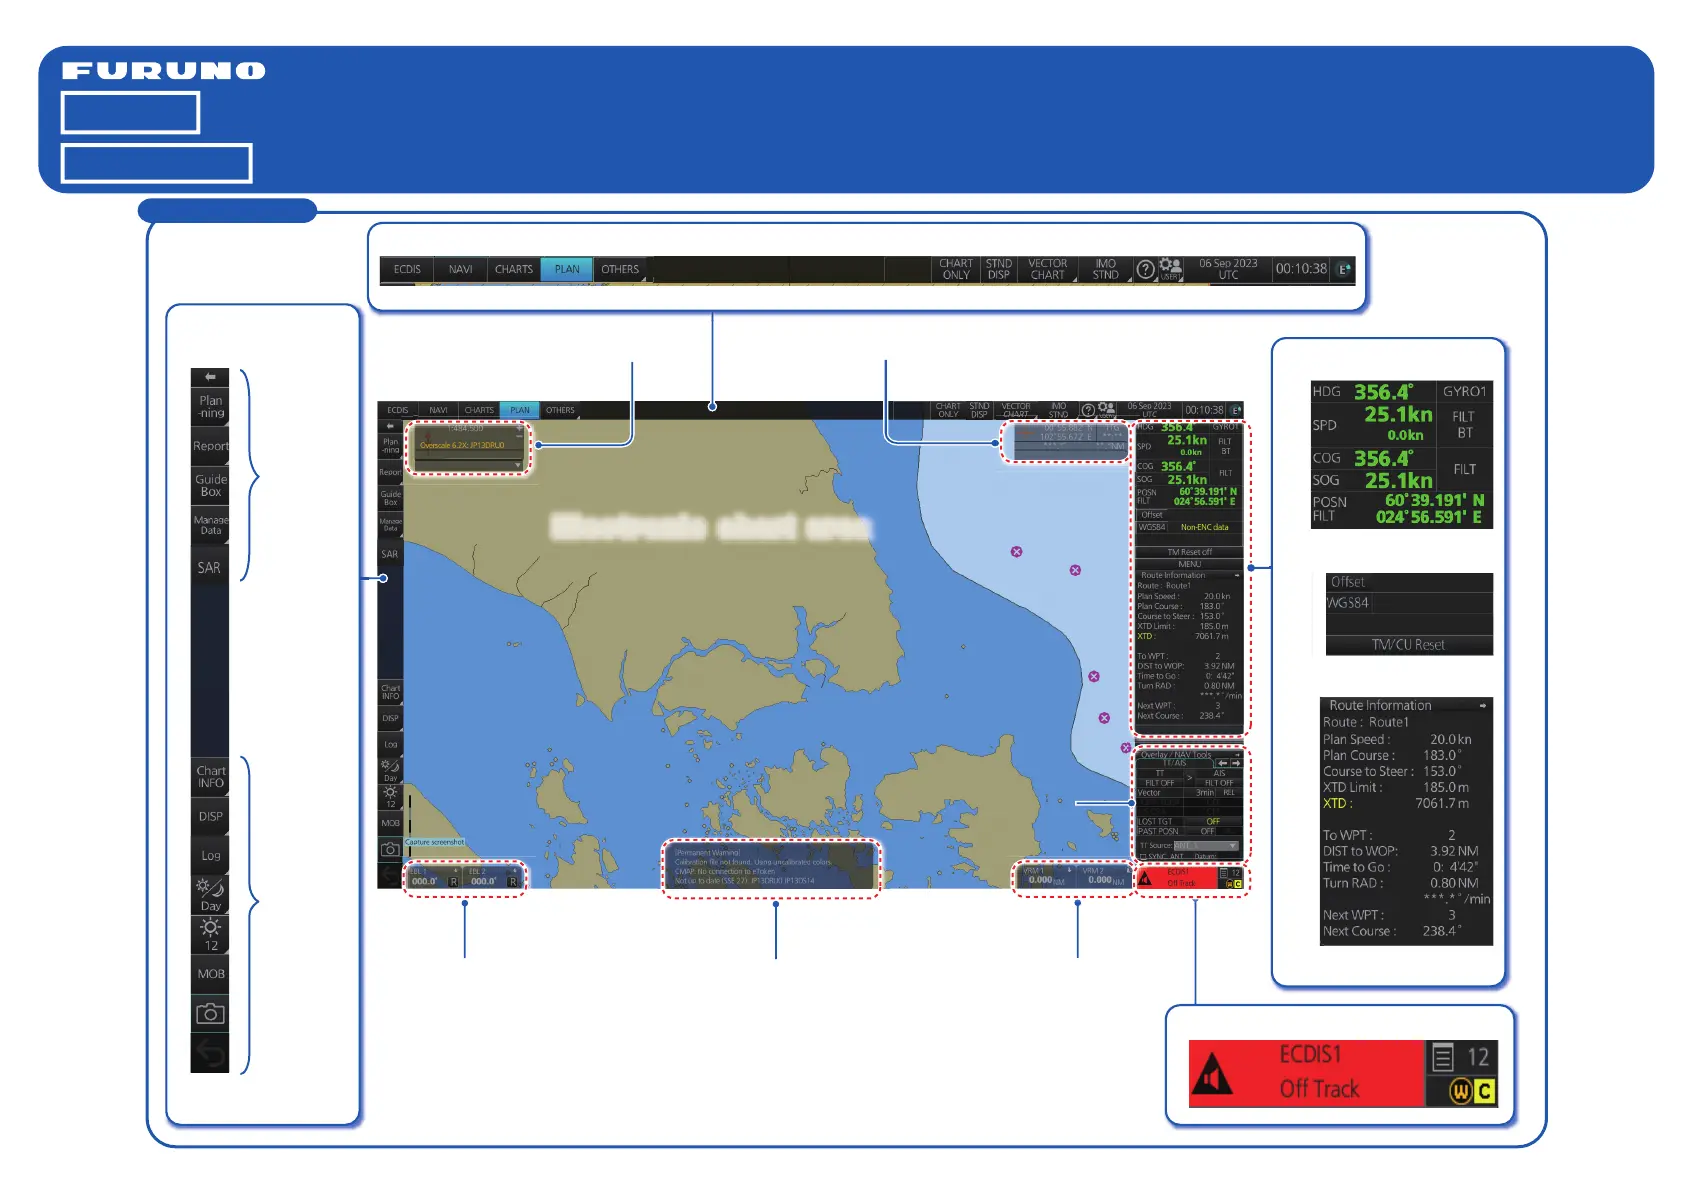Click back arrow atop main chart sidebar
The image size is (1684, 1190).
(390, 426)
